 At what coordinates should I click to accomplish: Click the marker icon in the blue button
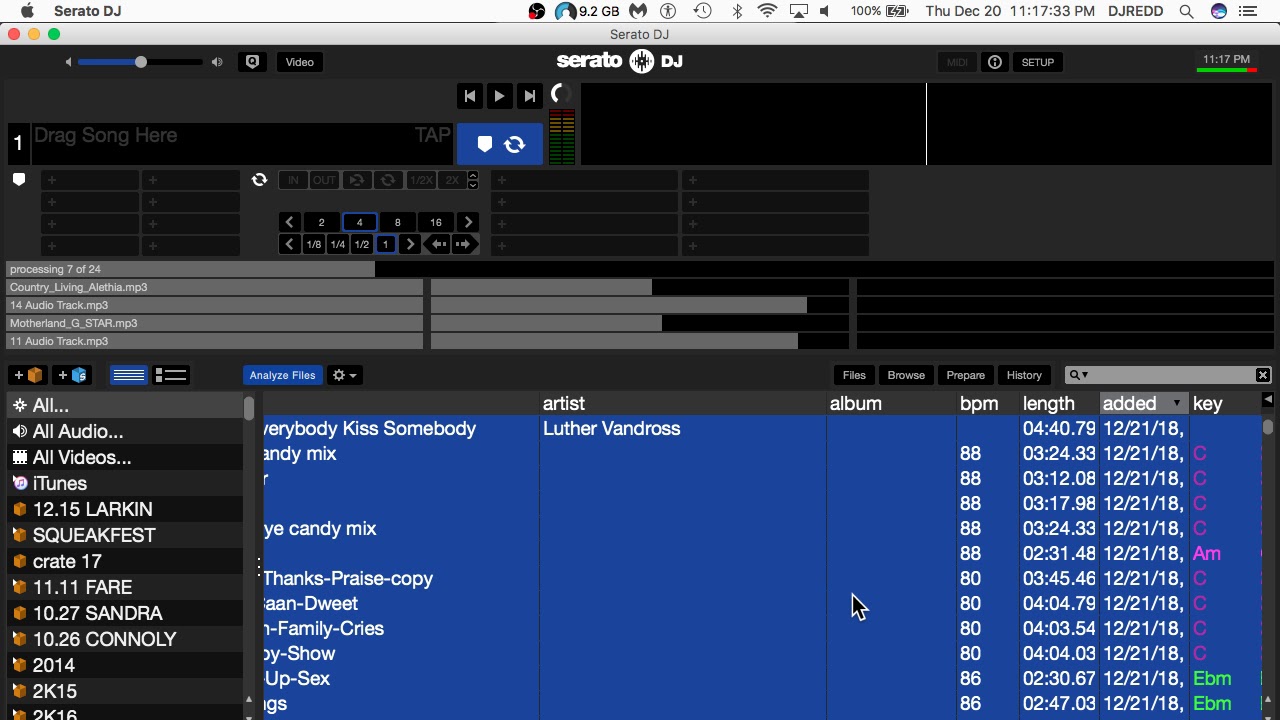pyautogui.click(x=485, y=145)
